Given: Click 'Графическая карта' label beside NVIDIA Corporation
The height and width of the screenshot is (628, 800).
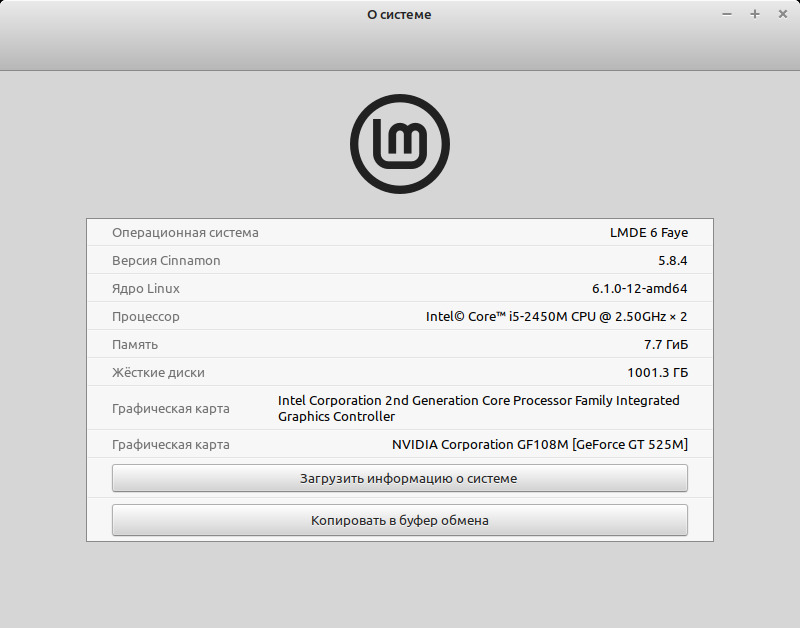Looking at the screenshot, I should 171,445.
